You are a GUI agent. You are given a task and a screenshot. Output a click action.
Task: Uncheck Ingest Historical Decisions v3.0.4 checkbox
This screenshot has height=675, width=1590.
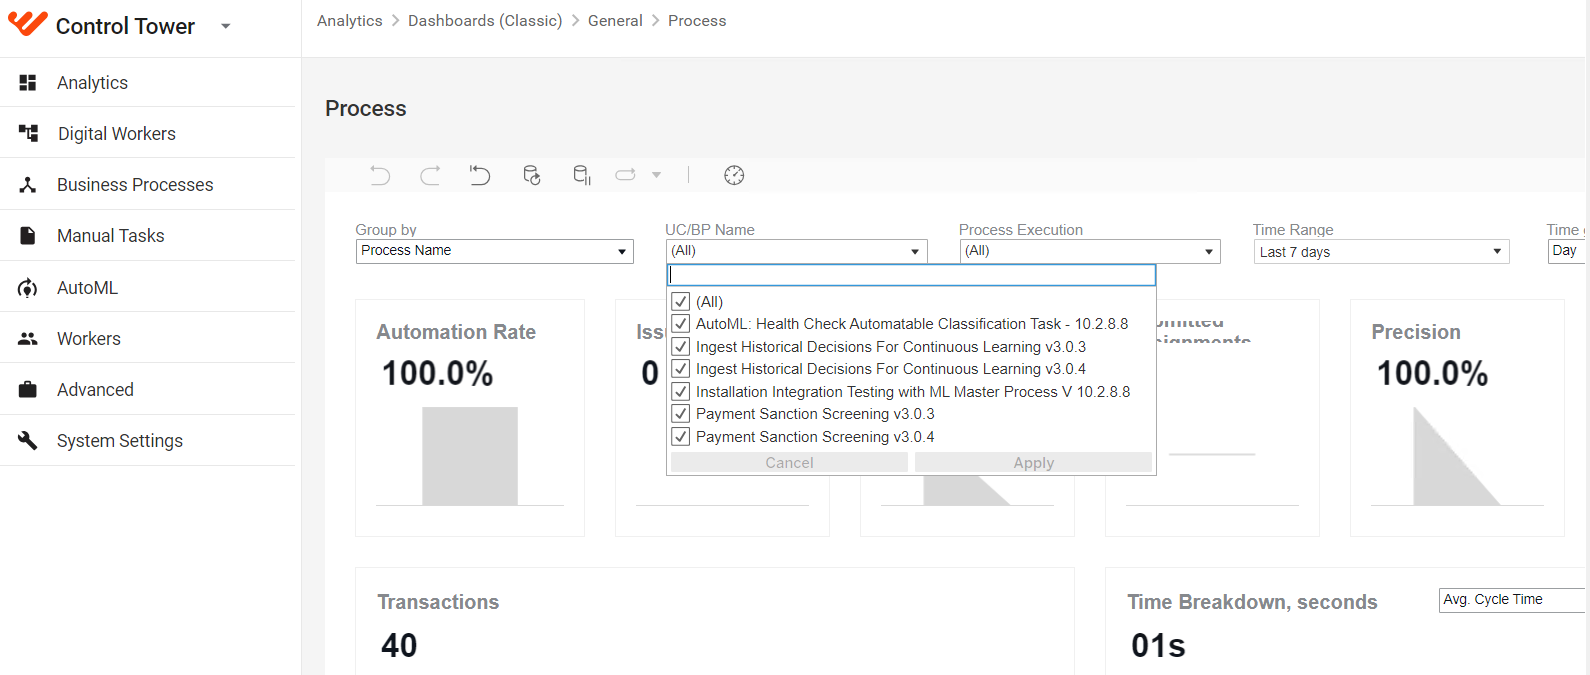pos(681,369)
